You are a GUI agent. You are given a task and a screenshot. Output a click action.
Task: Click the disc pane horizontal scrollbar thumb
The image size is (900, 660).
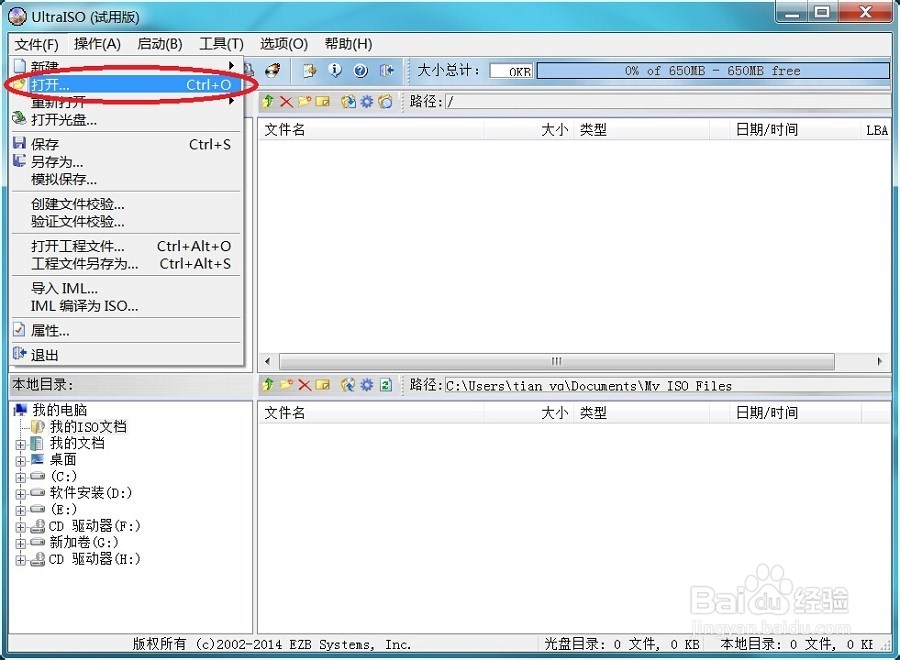coord(557,362)
